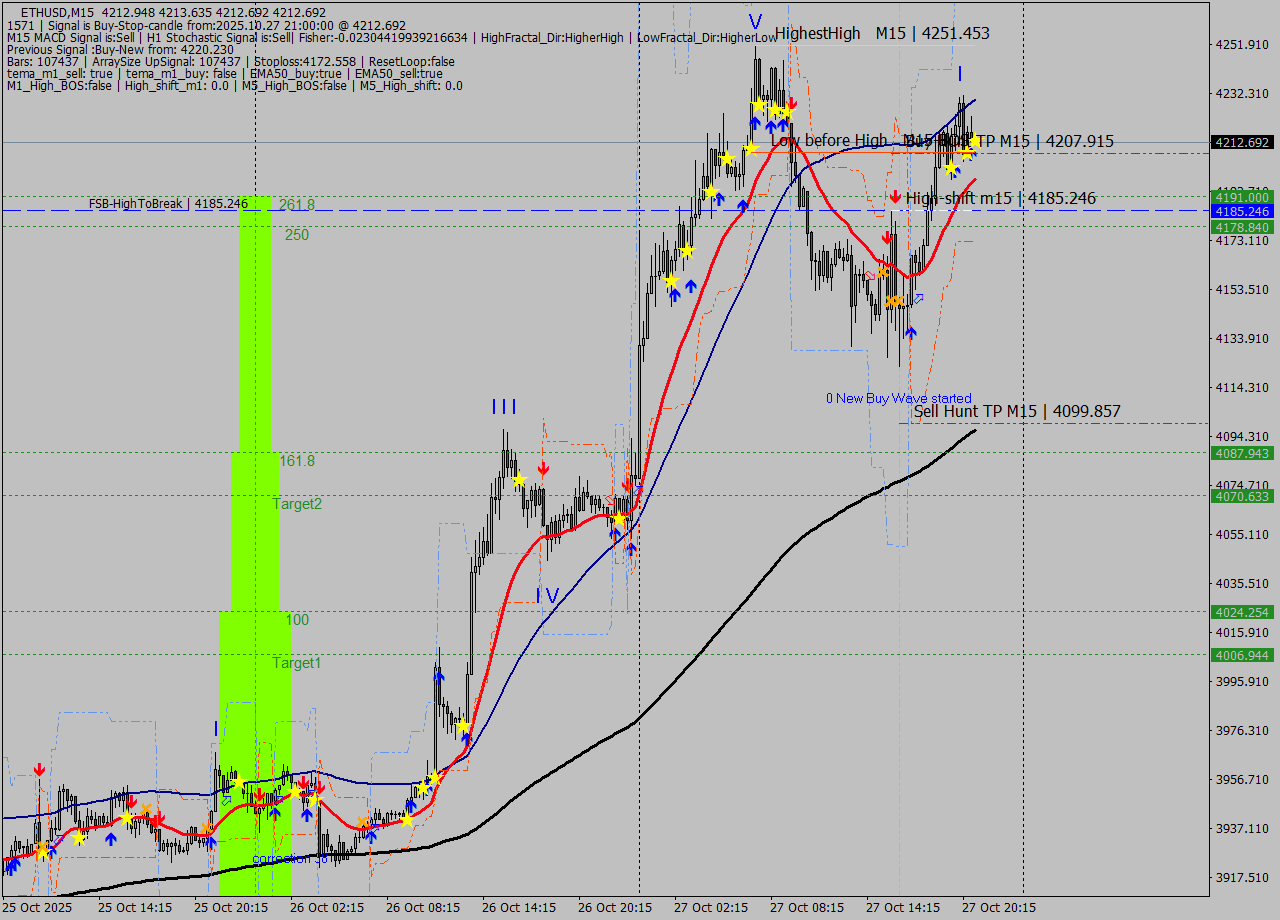Click the red down arrow at far-left chart edge

(x=39, y=769)
